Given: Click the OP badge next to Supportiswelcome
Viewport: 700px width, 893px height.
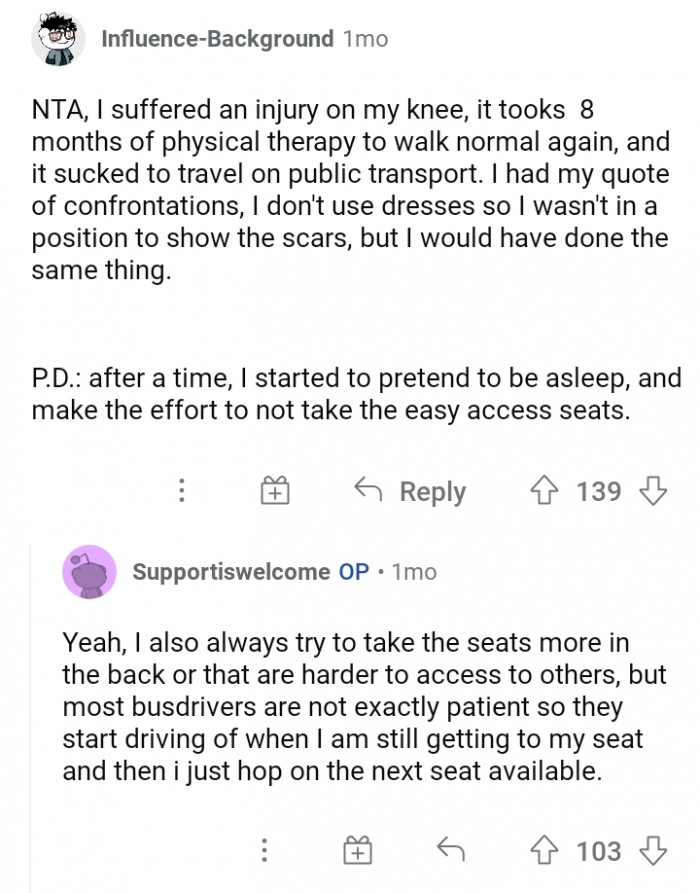Looking at the screenshot, I should coord(354,572).
